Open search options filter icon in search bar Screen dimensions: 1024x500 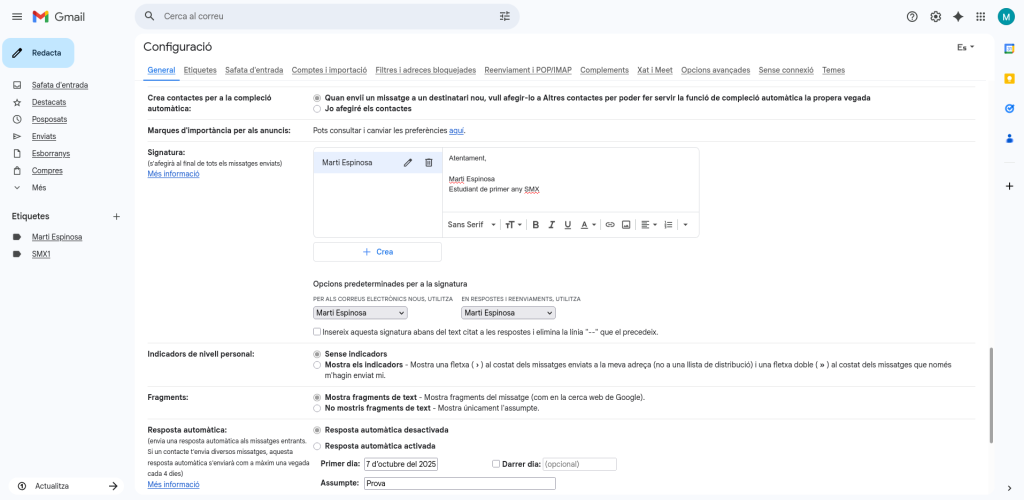pyautogui.click(x=505, y=16)
